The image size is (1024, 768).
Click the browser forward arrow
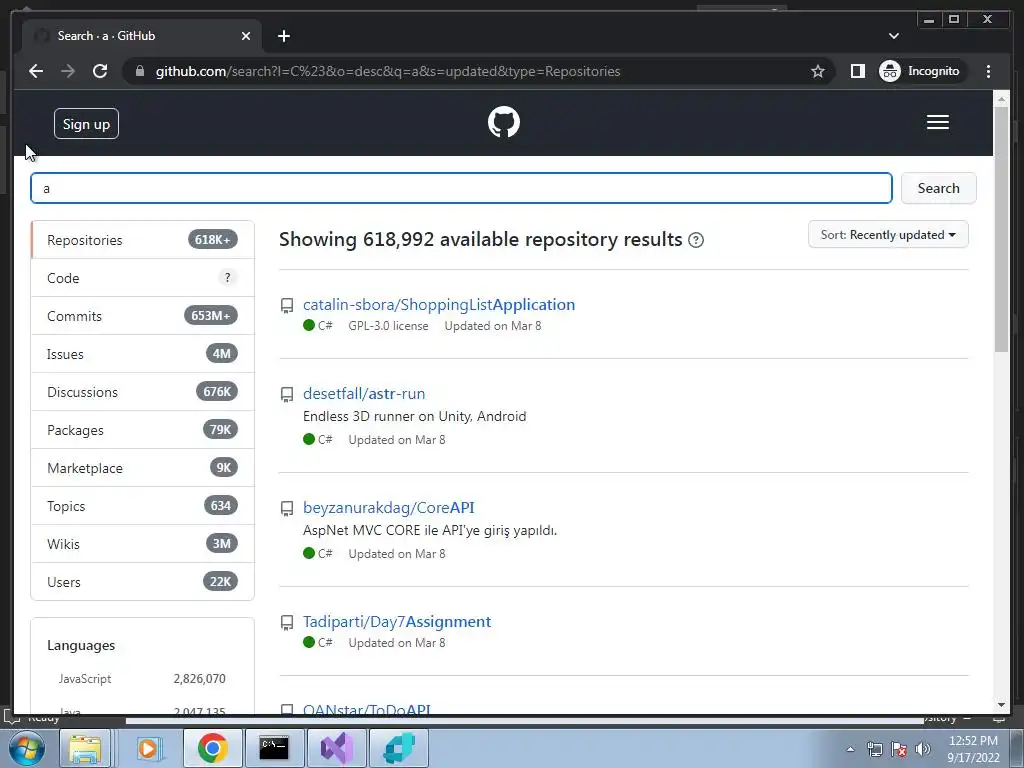68,71
